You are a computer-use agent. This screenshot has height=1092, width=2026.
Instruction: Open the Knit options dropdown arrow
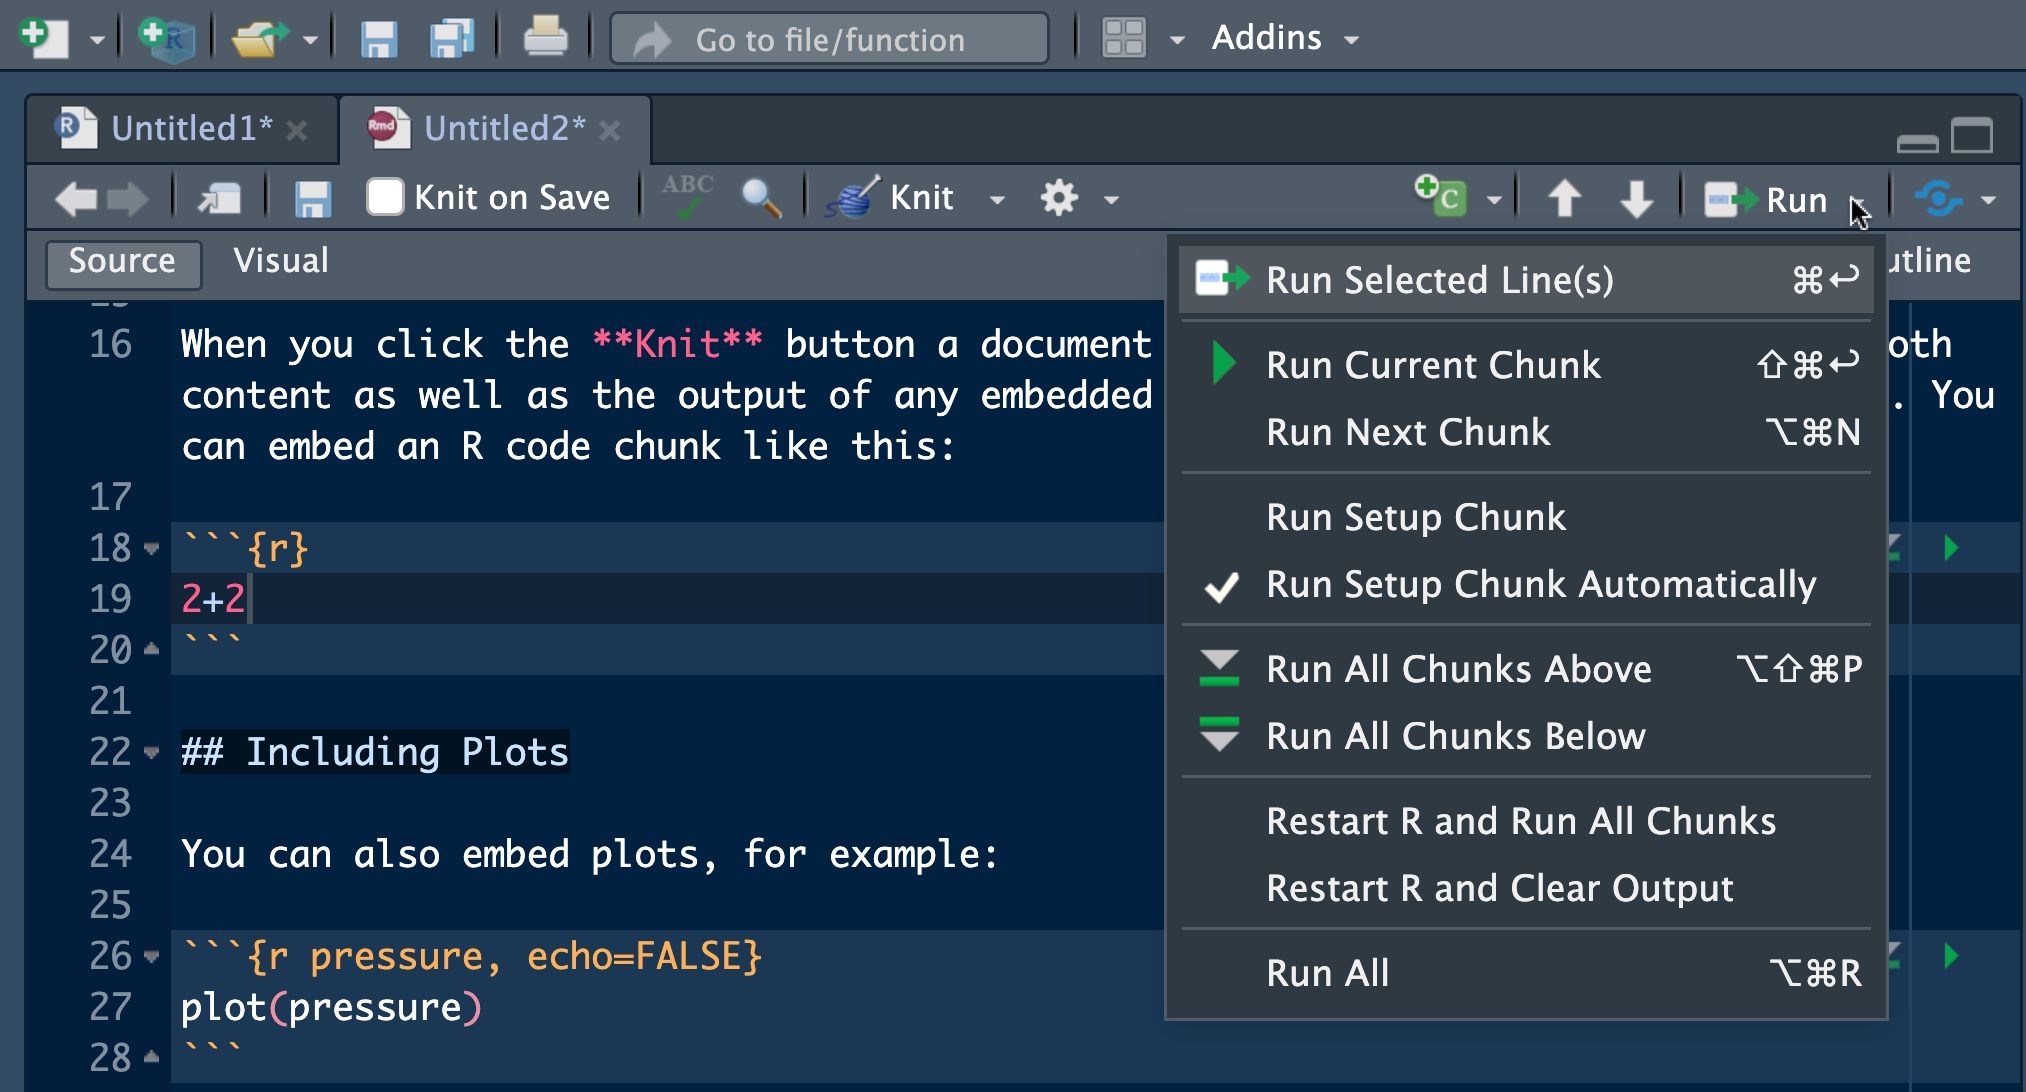997,199
